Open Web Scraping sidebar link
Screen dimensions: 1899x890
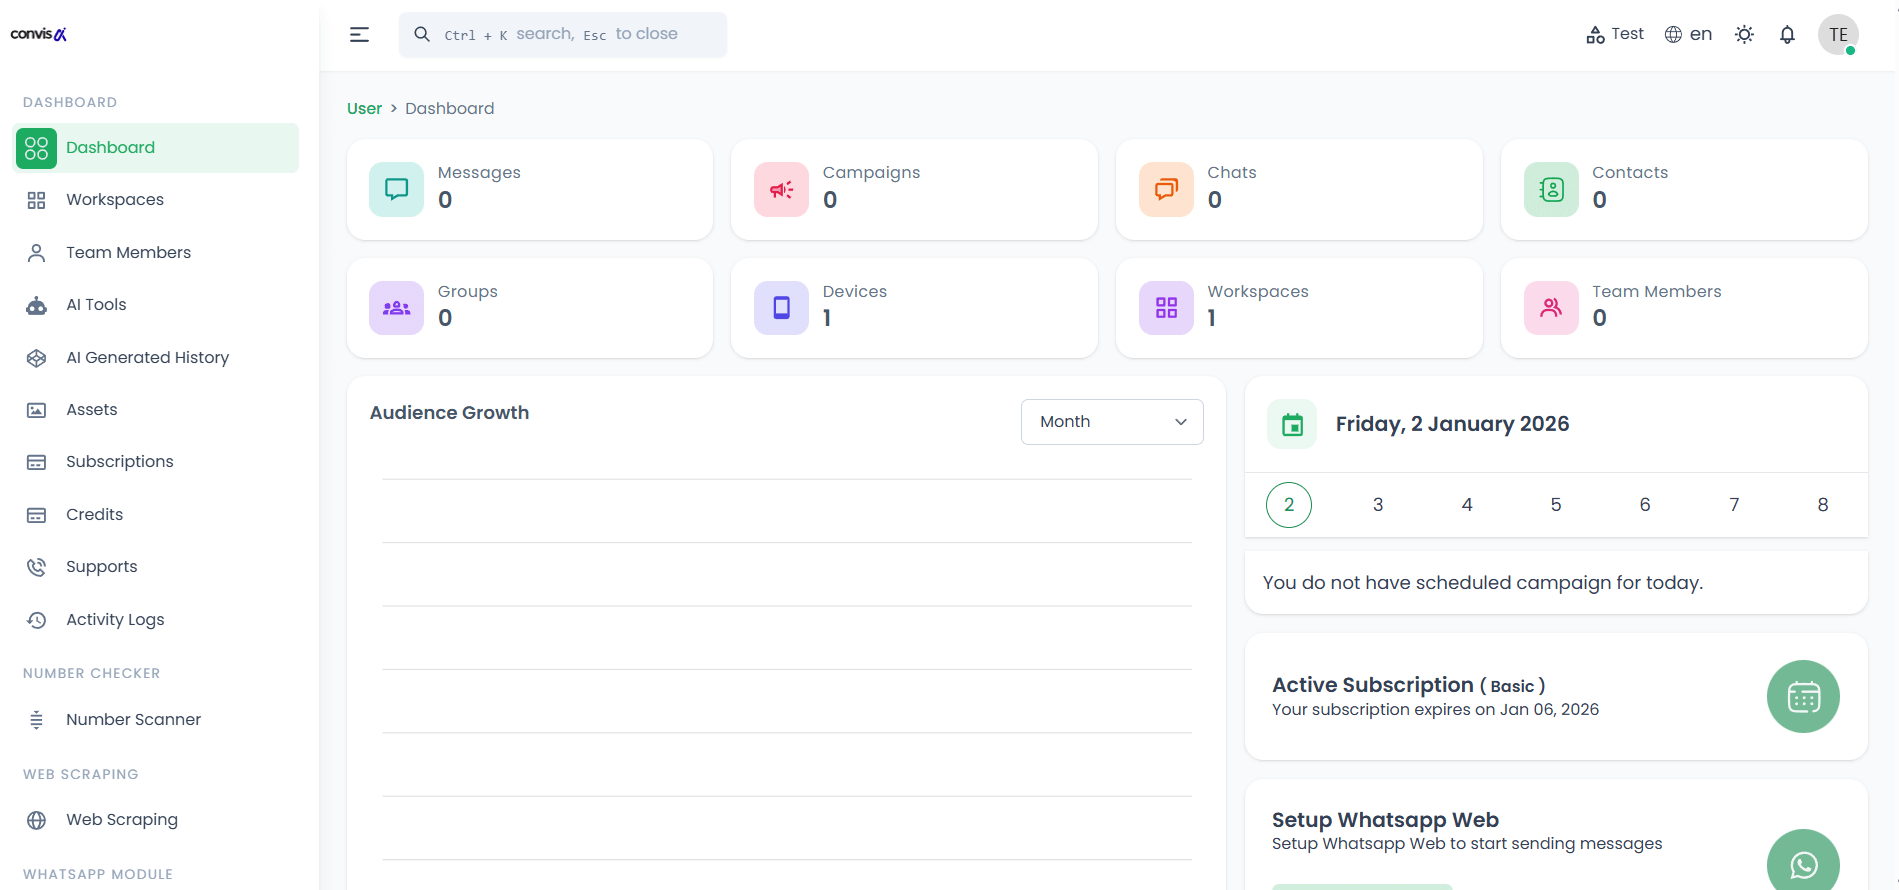[121, 820]
